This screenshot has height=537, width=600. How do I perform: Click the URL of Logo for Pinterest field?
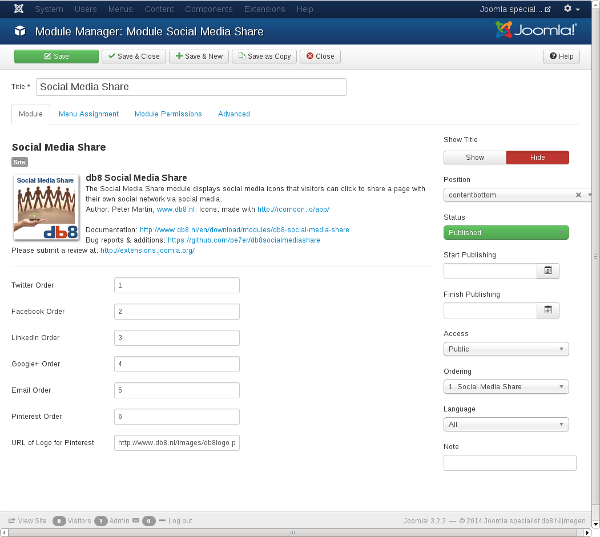click(177, 442)
